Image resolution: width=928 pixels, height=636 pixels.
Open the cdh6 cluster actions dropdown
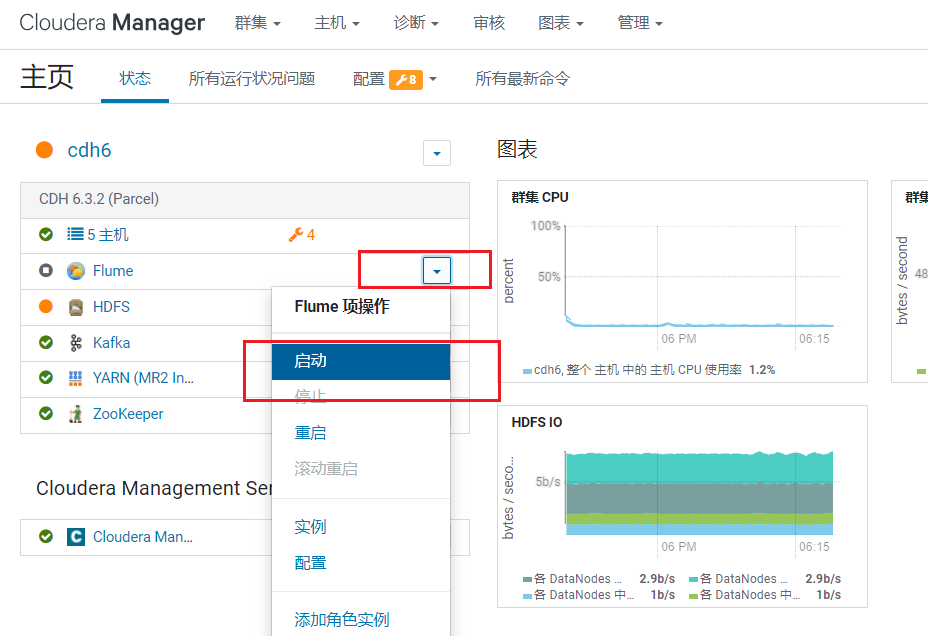437,153
